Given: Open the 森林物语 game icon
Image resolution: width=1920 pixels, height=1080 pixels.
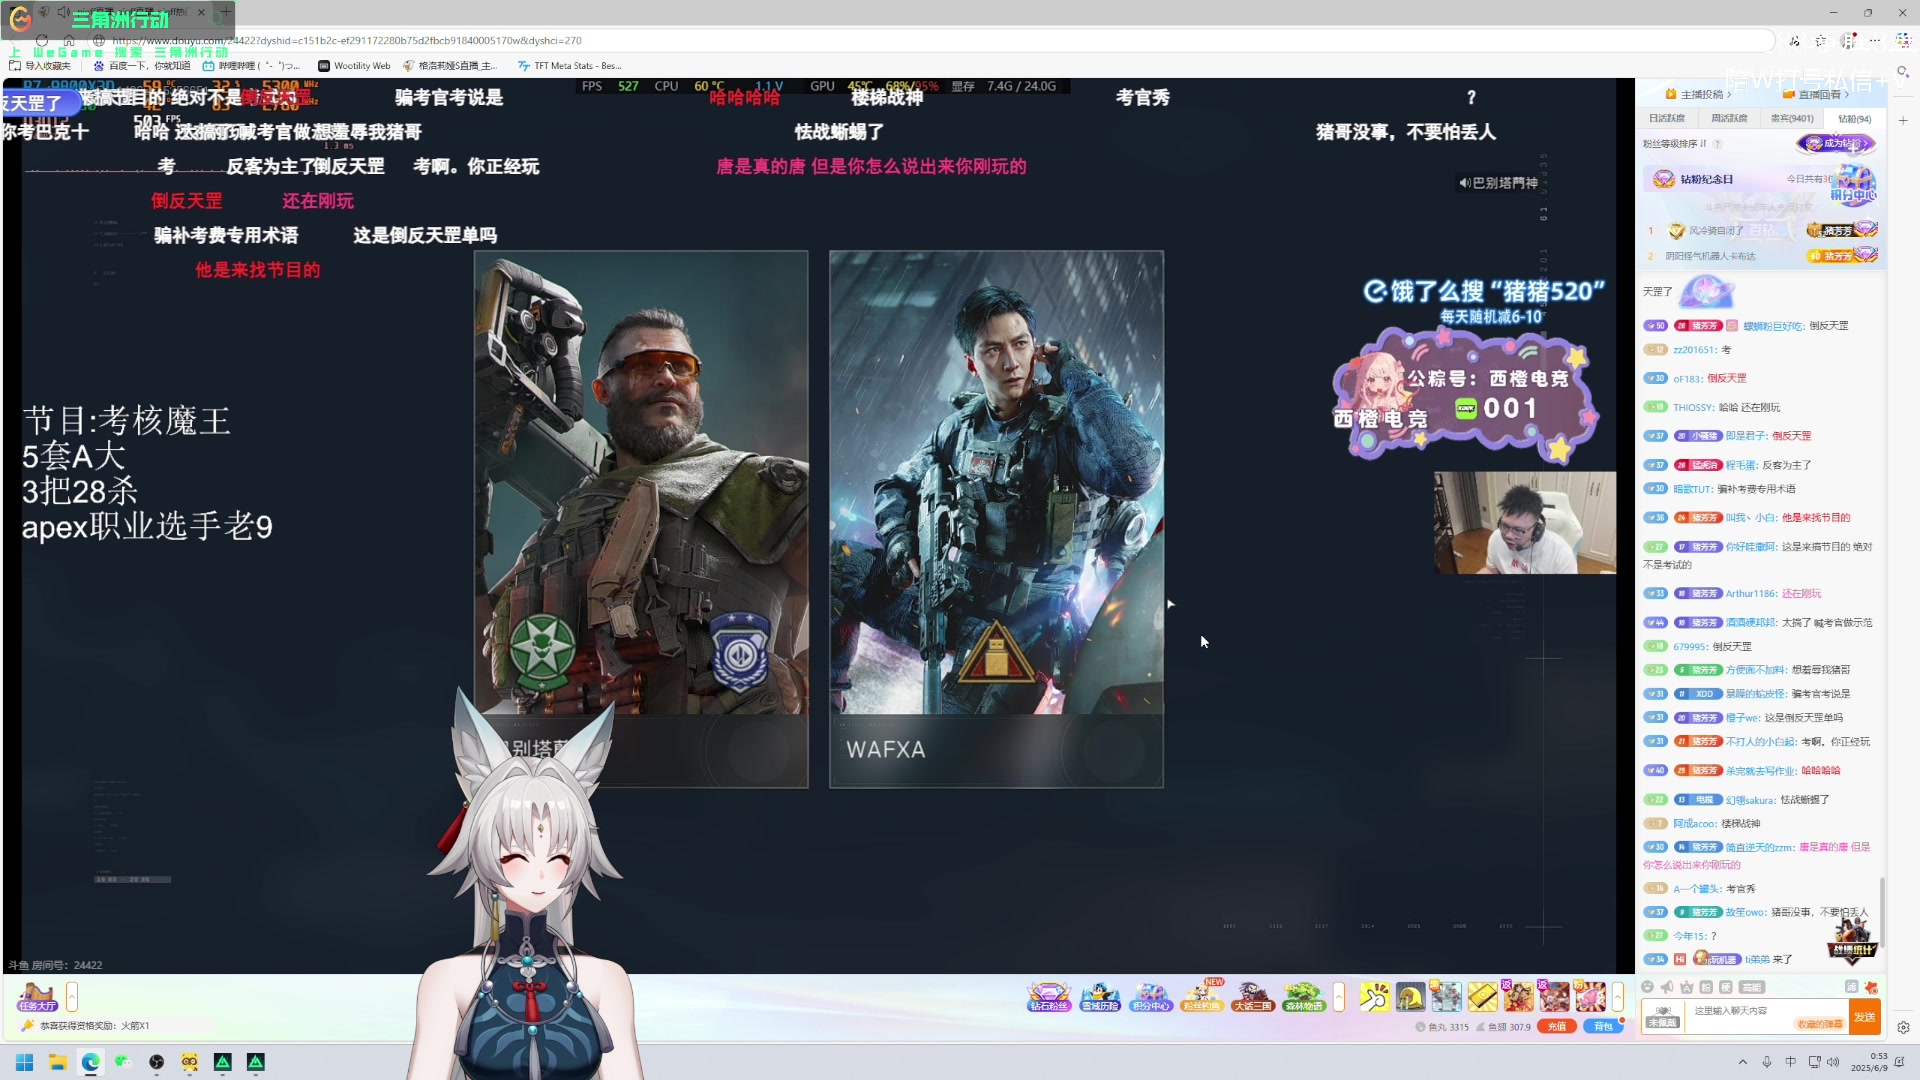Looking at the screenshot, I should pos(1304,997).
